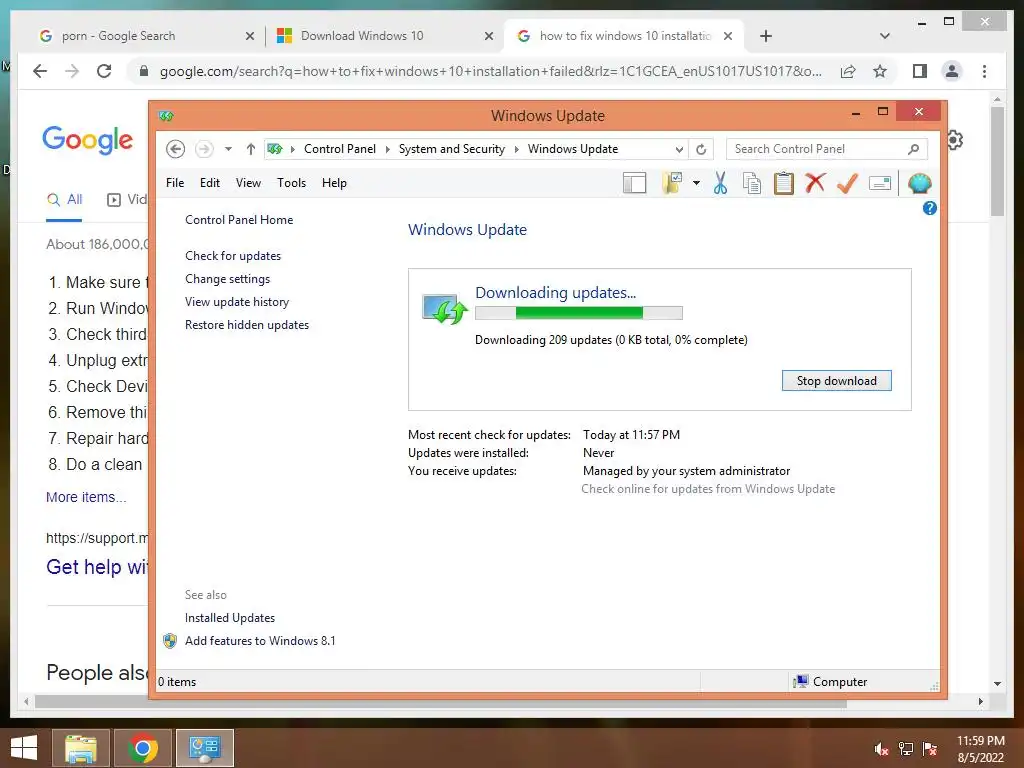Click the Chrome address bar URL

[490, 71]
